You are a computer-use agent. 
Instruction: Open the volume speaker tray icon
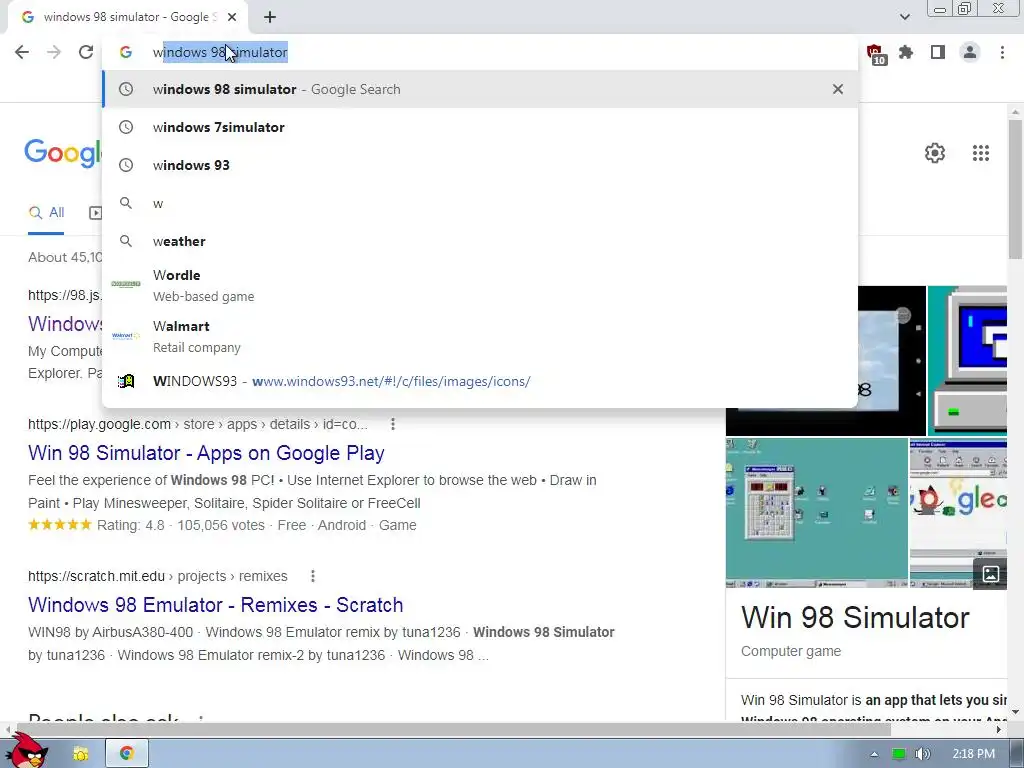coord(922,754)
